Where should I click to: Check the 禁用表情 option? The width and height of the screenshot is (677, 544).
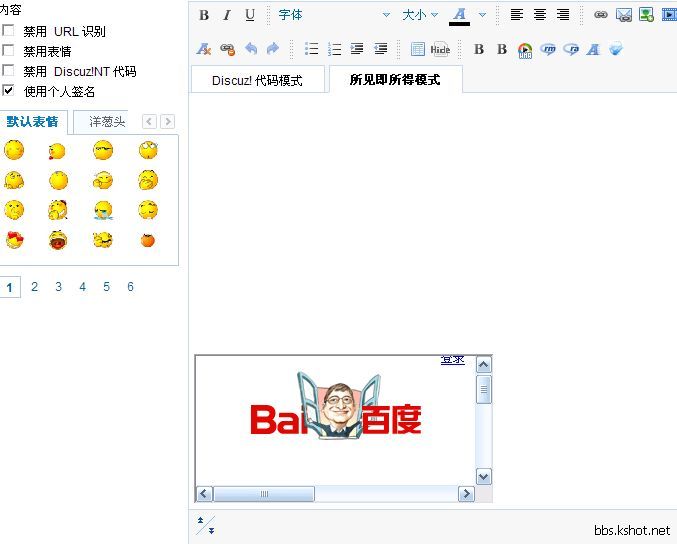[8, 50]
